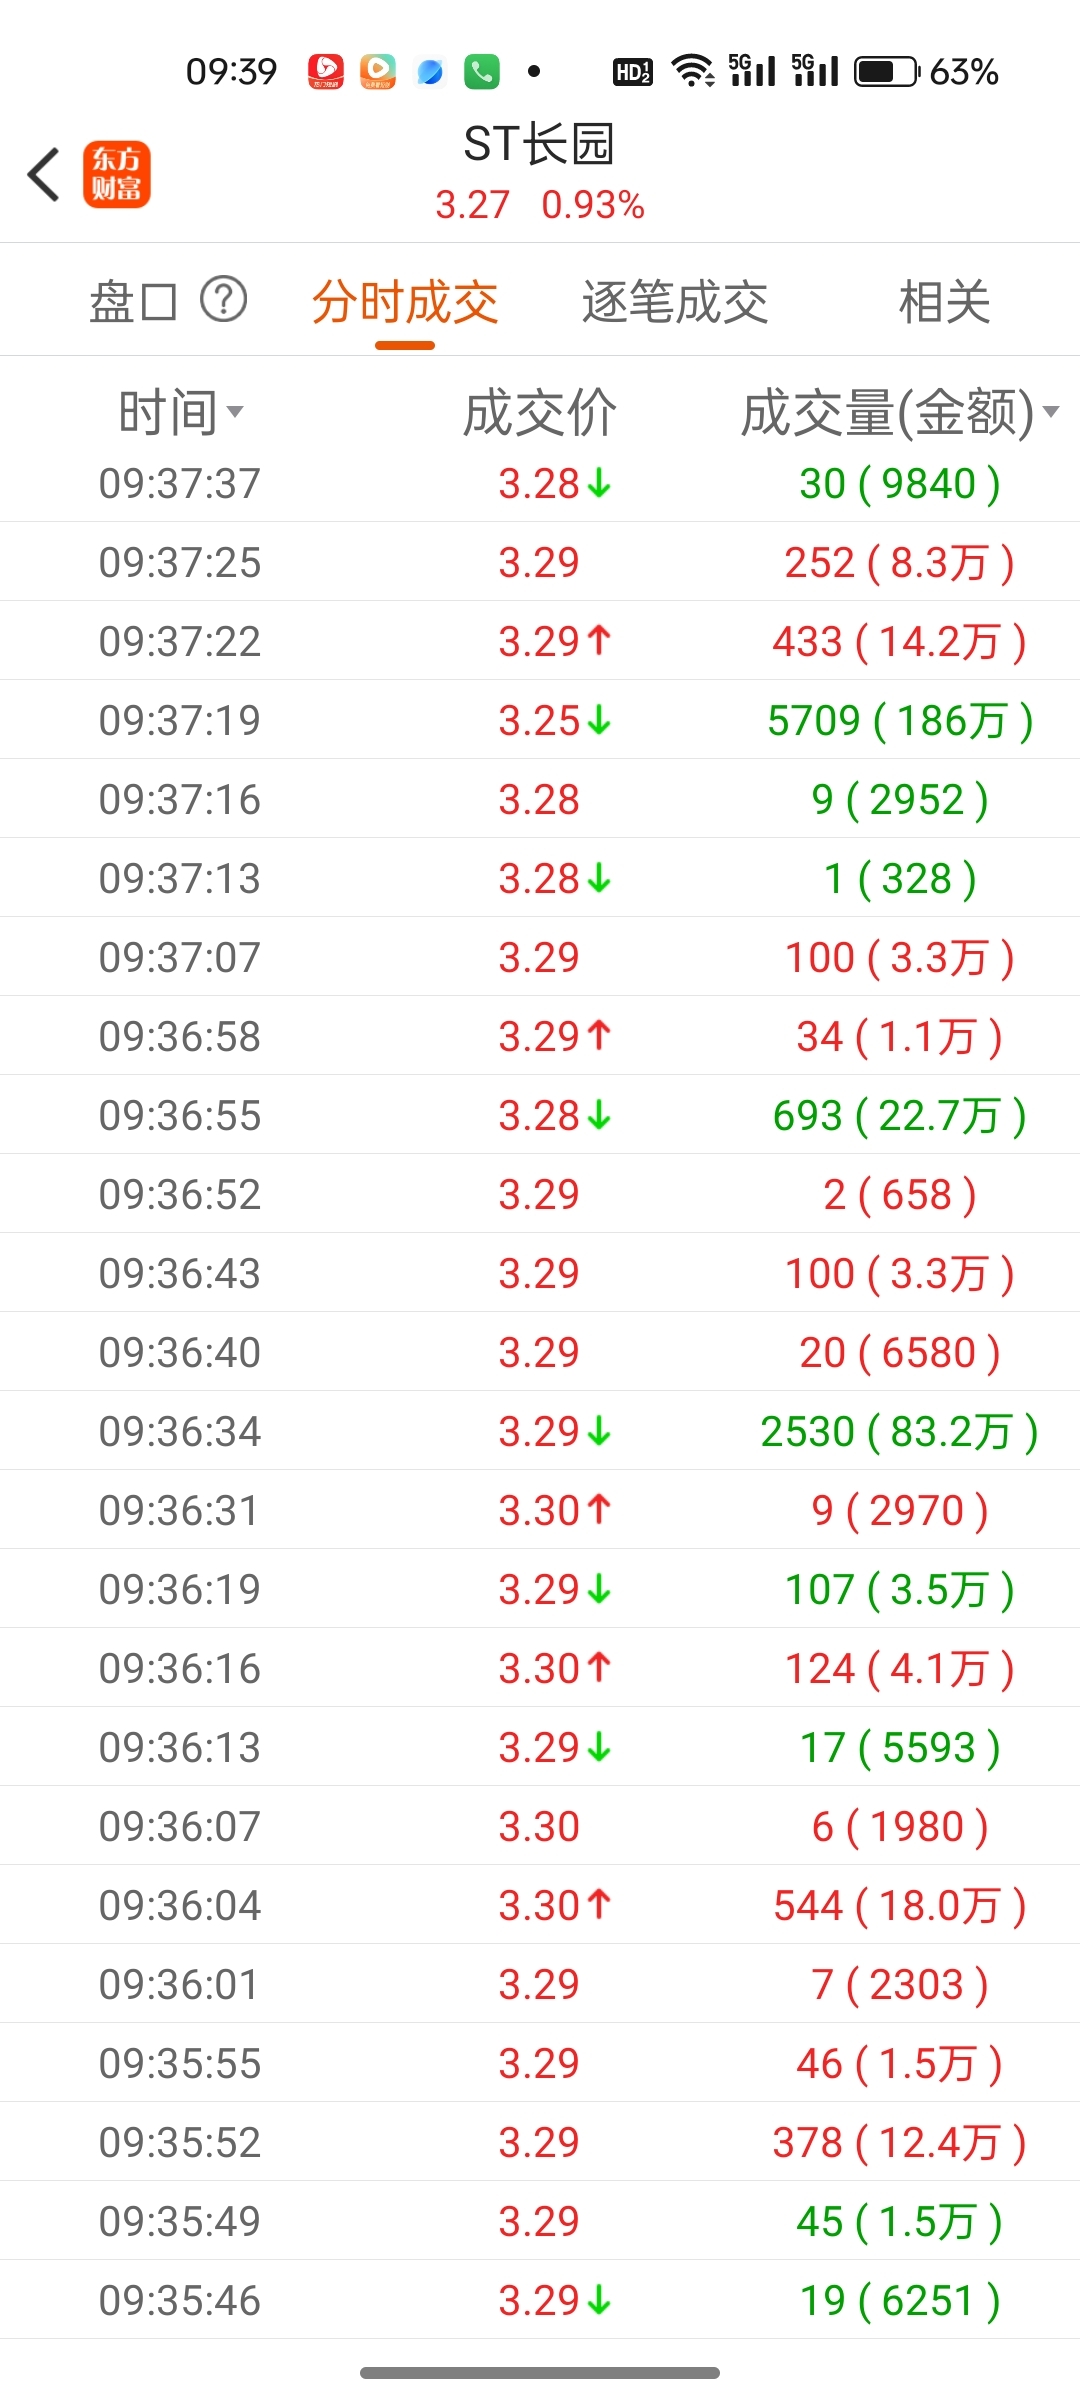Tap the red video app notification icon
Viewport: 1080px width, 2400px height.
coord(326,72)
